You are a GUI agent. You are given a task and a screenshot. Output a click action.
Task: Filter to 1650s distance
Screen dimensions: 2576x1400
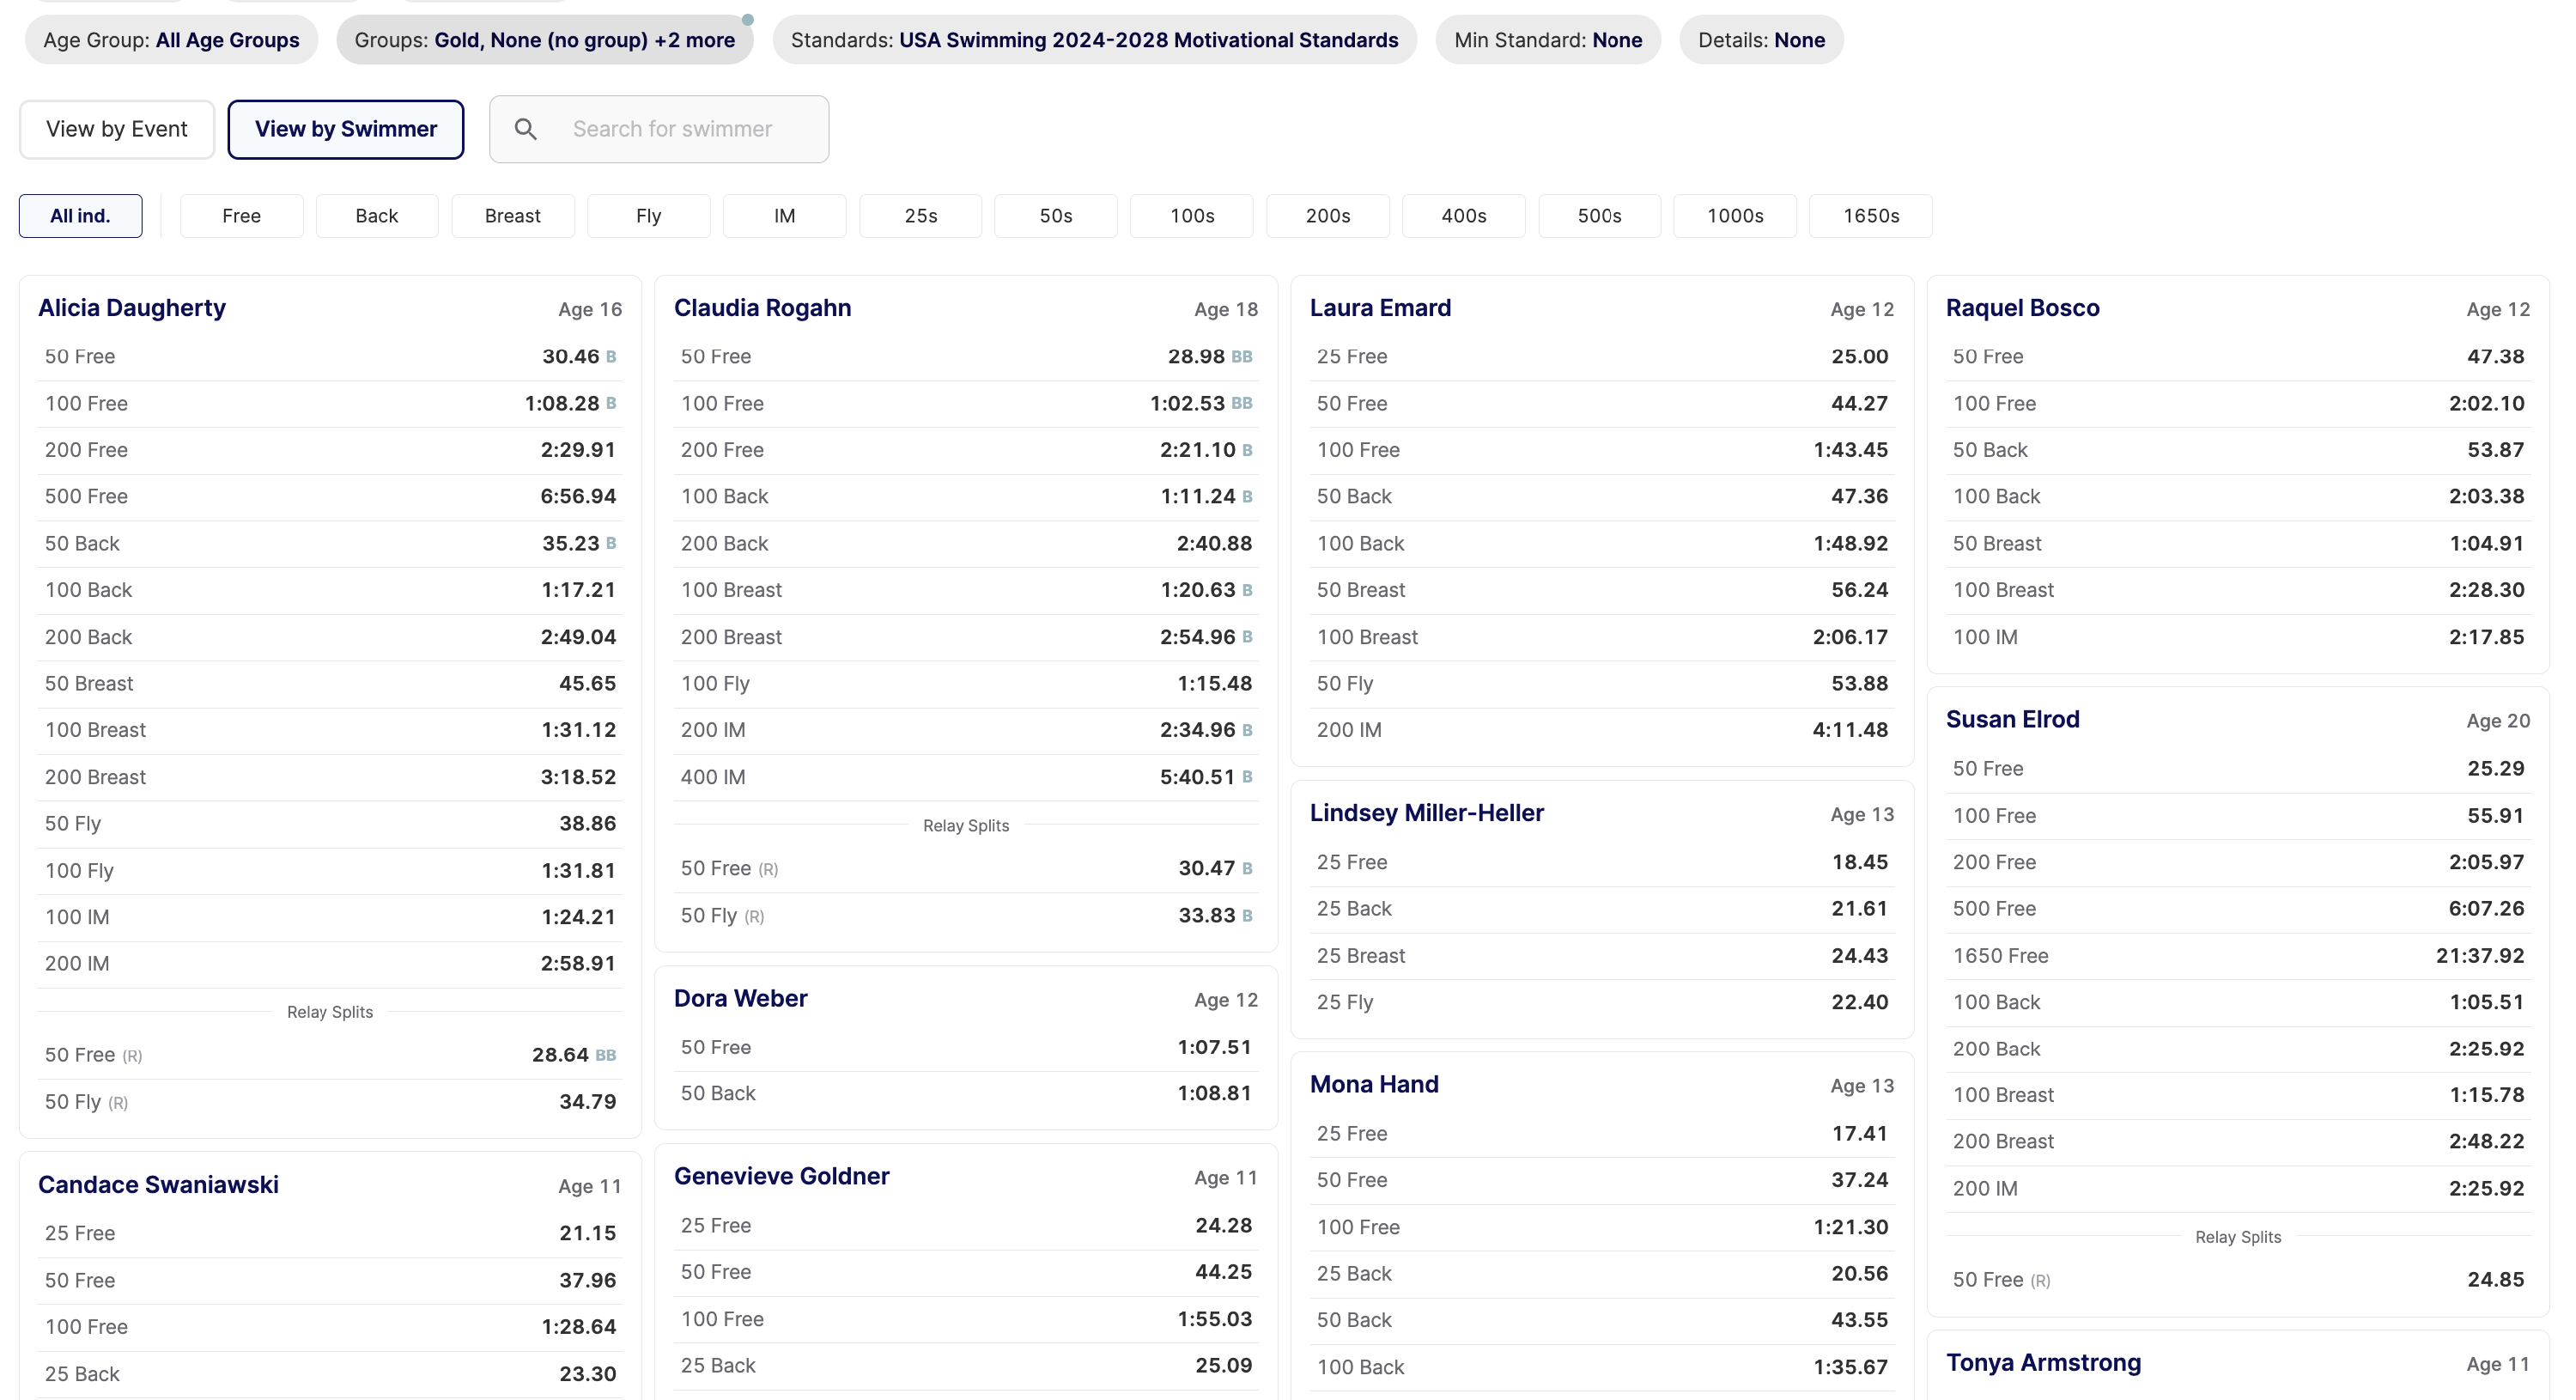1870,216
